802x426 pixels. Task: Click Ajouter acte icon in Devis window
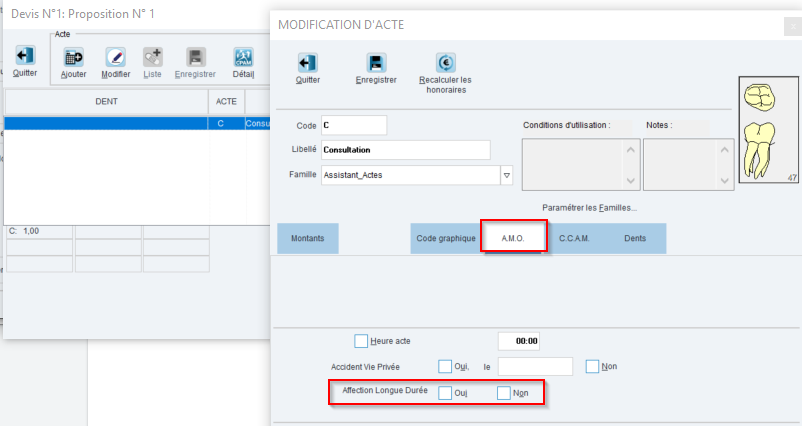pos(73,57)
